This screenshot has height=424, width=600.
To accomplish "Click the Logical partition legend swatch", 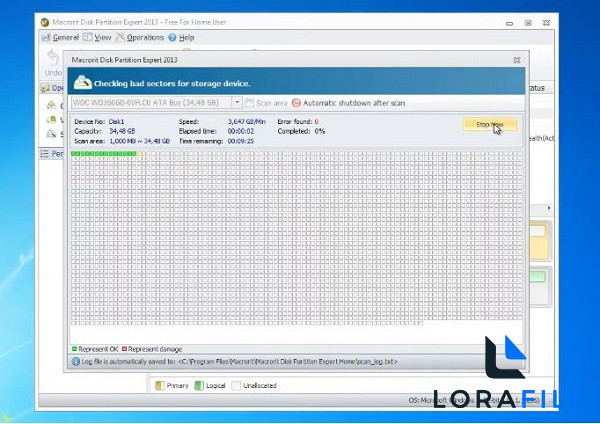I will 199,386.
